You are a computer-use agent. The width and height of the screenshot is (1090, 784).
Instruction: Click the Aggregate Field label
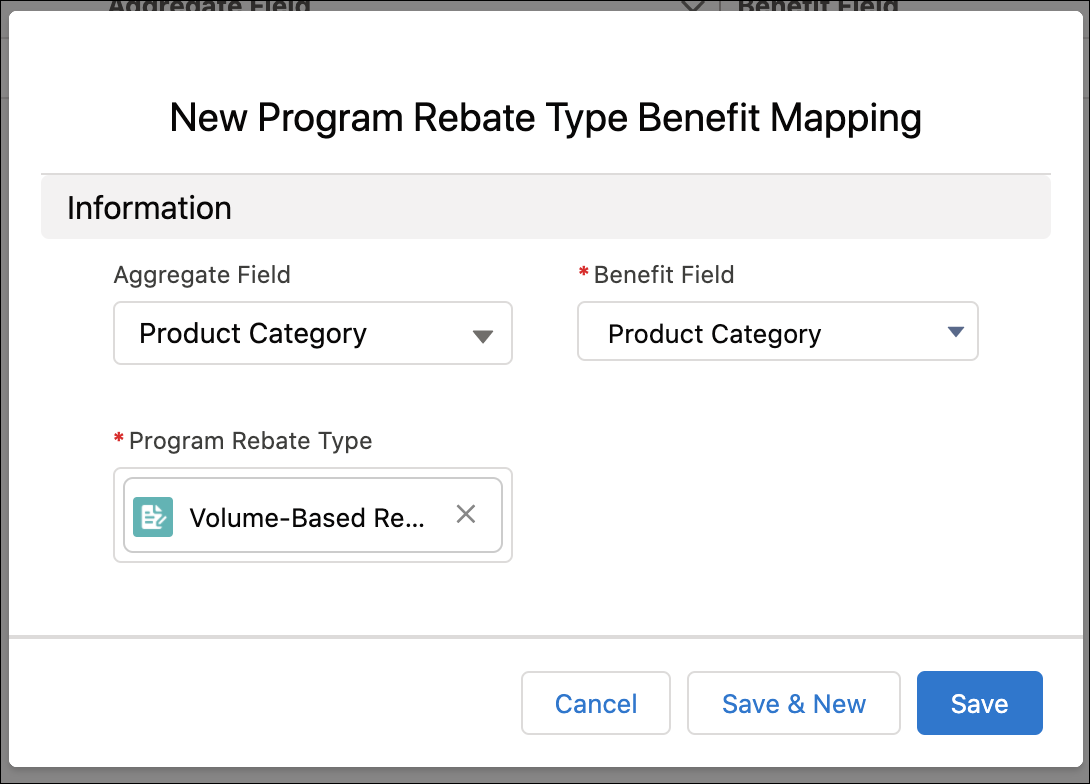coord(202,274)
